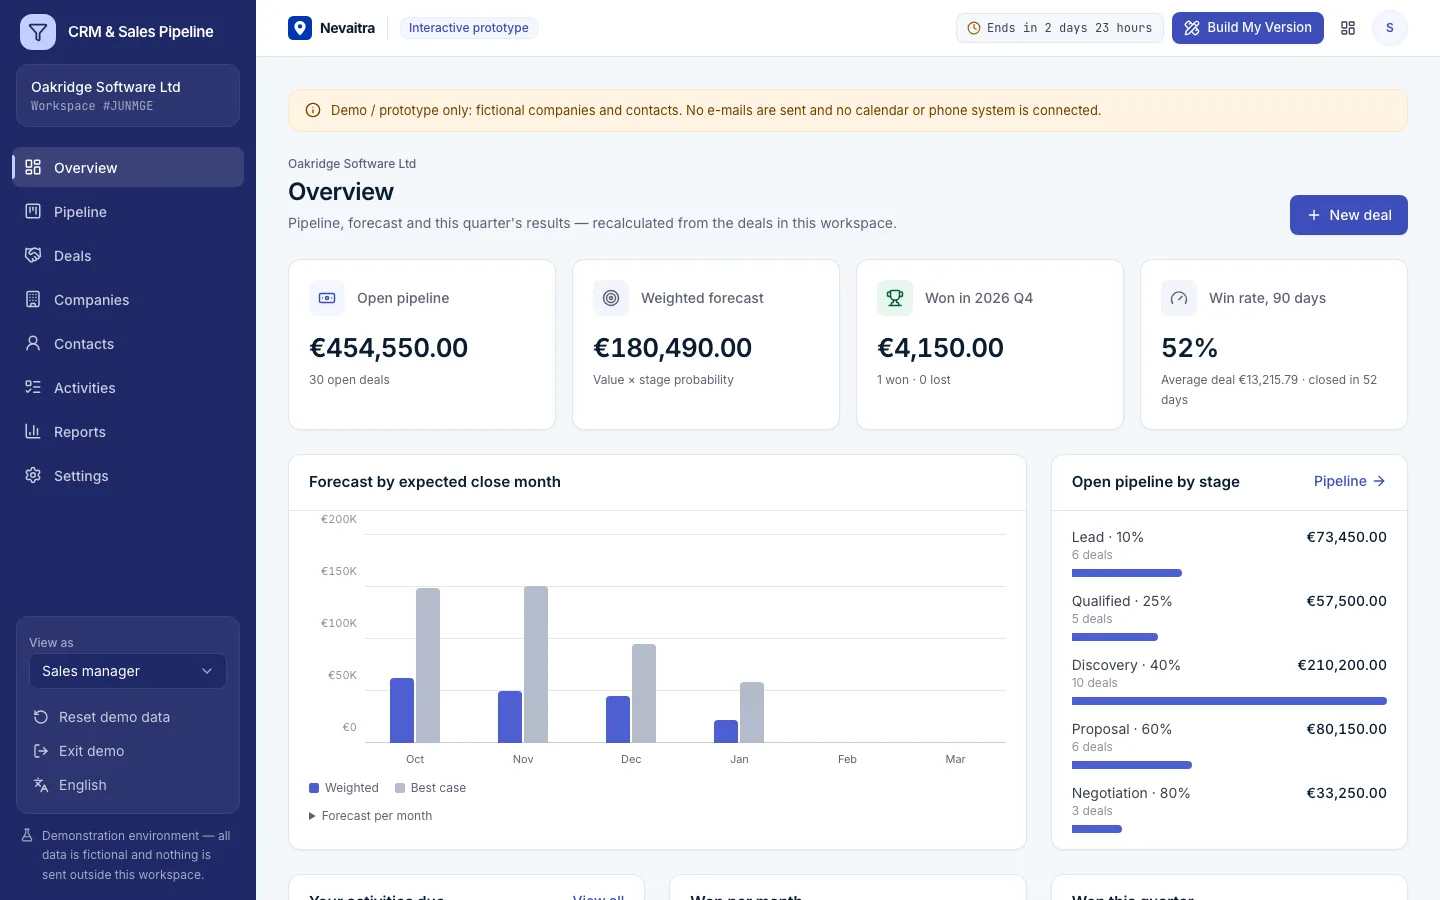Image resolution: width=1440 pixels, height=900 pixels.
Task: Click the Lead stage progress bar
Action: [1127, 573]
